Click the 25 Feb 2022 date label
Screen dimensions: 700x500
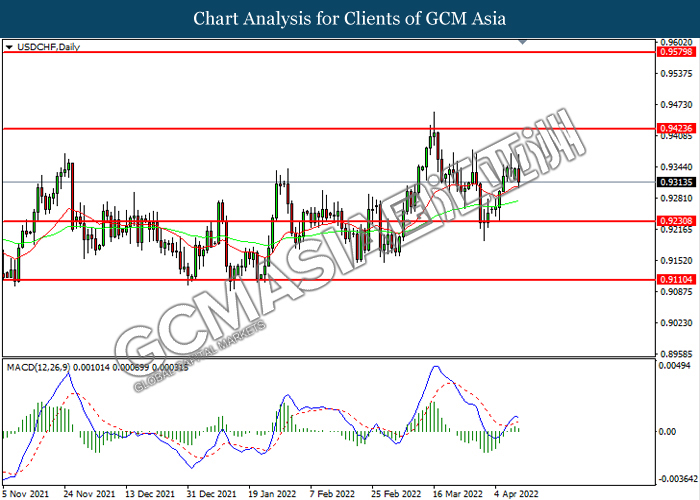[395, 493]
